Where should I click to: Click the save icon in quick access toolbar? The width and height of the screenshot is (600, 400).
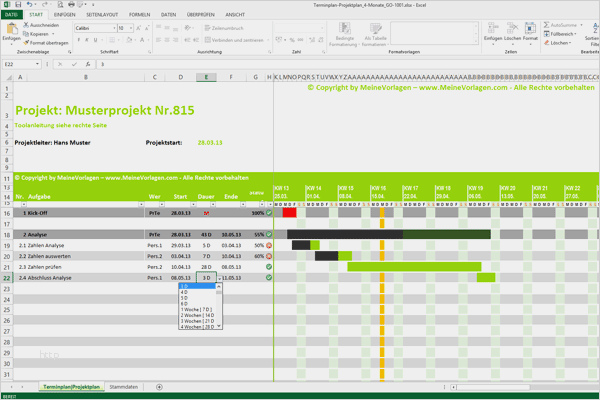pyautogui.click(x=18, y=5)
